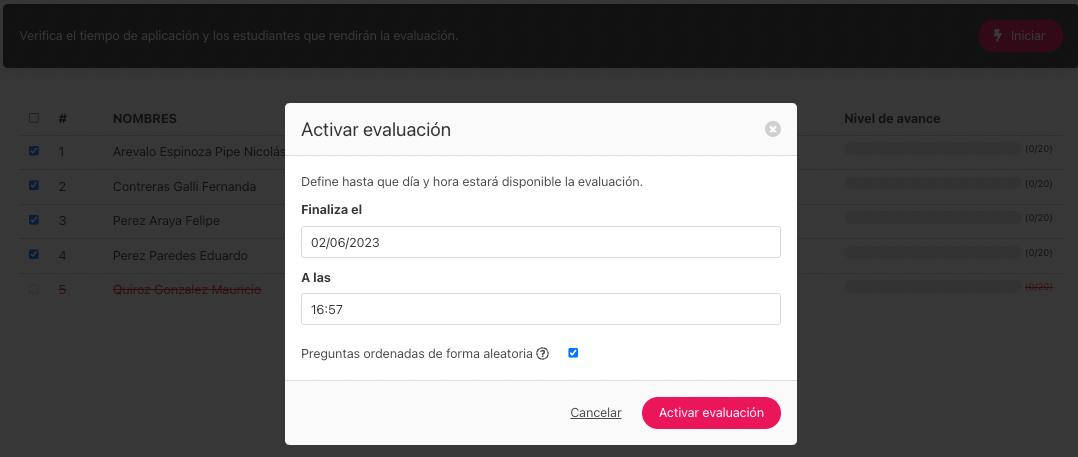This screenshot has width=1078, height=457.
Task: Click the Activar evaluación button
Action: (x=711, y=413)
